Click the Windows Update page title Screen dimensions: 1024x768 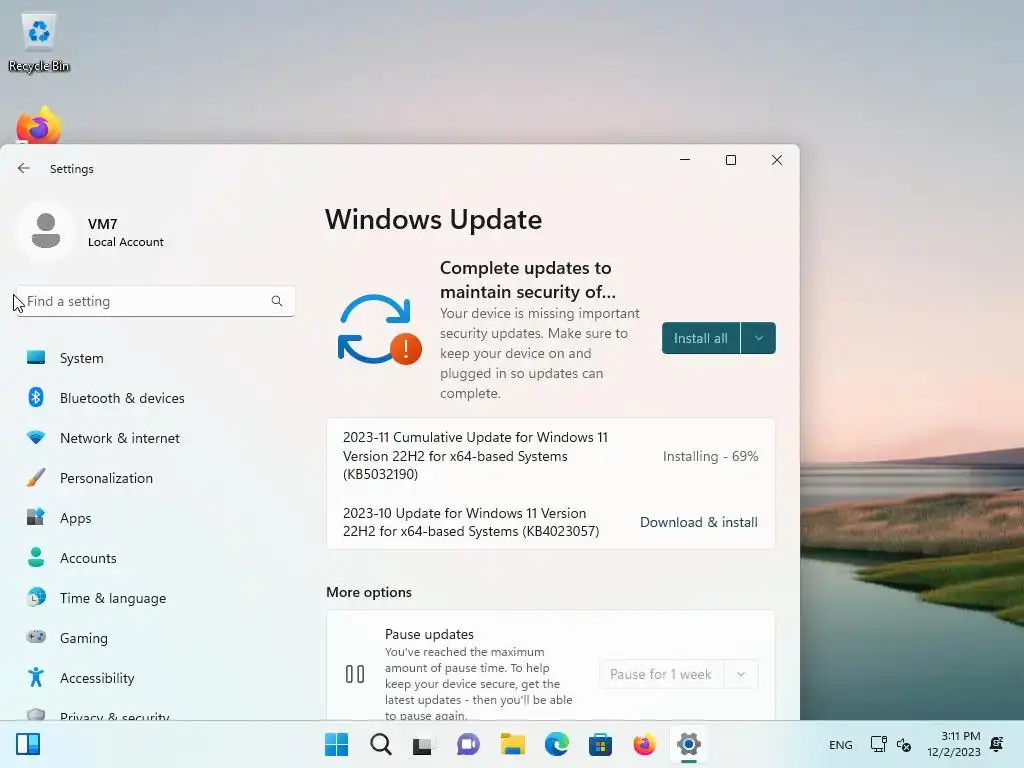pos(434,219)
